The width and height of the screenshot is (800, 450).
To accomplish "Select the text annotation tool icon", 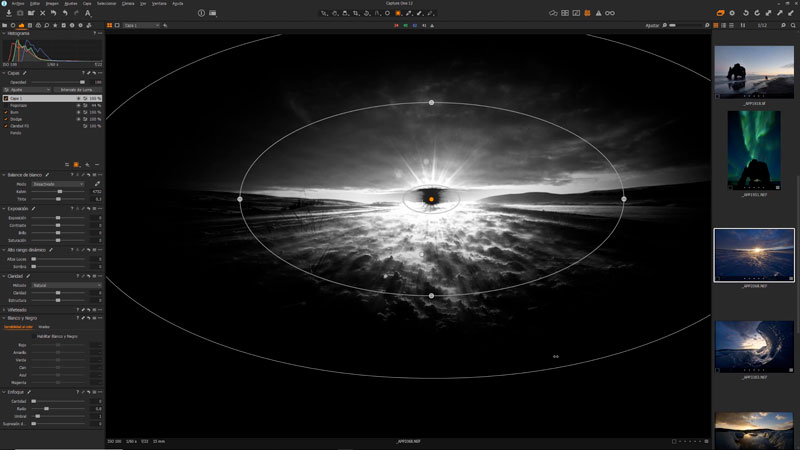I will coord(88,13).
